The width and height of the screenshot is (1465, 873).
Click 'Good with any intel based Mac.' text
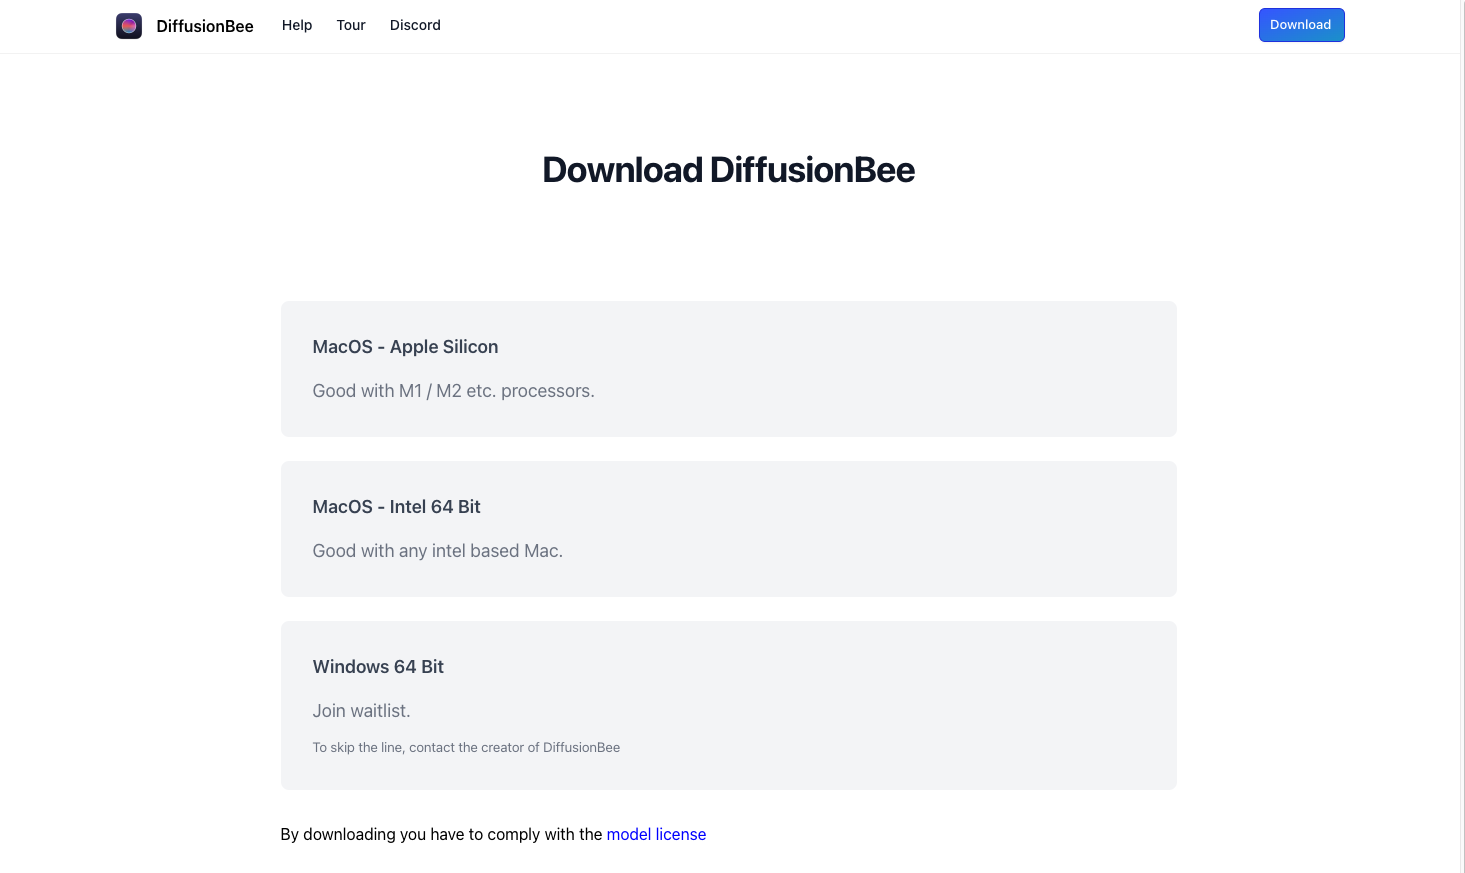[x=438, y=551]
